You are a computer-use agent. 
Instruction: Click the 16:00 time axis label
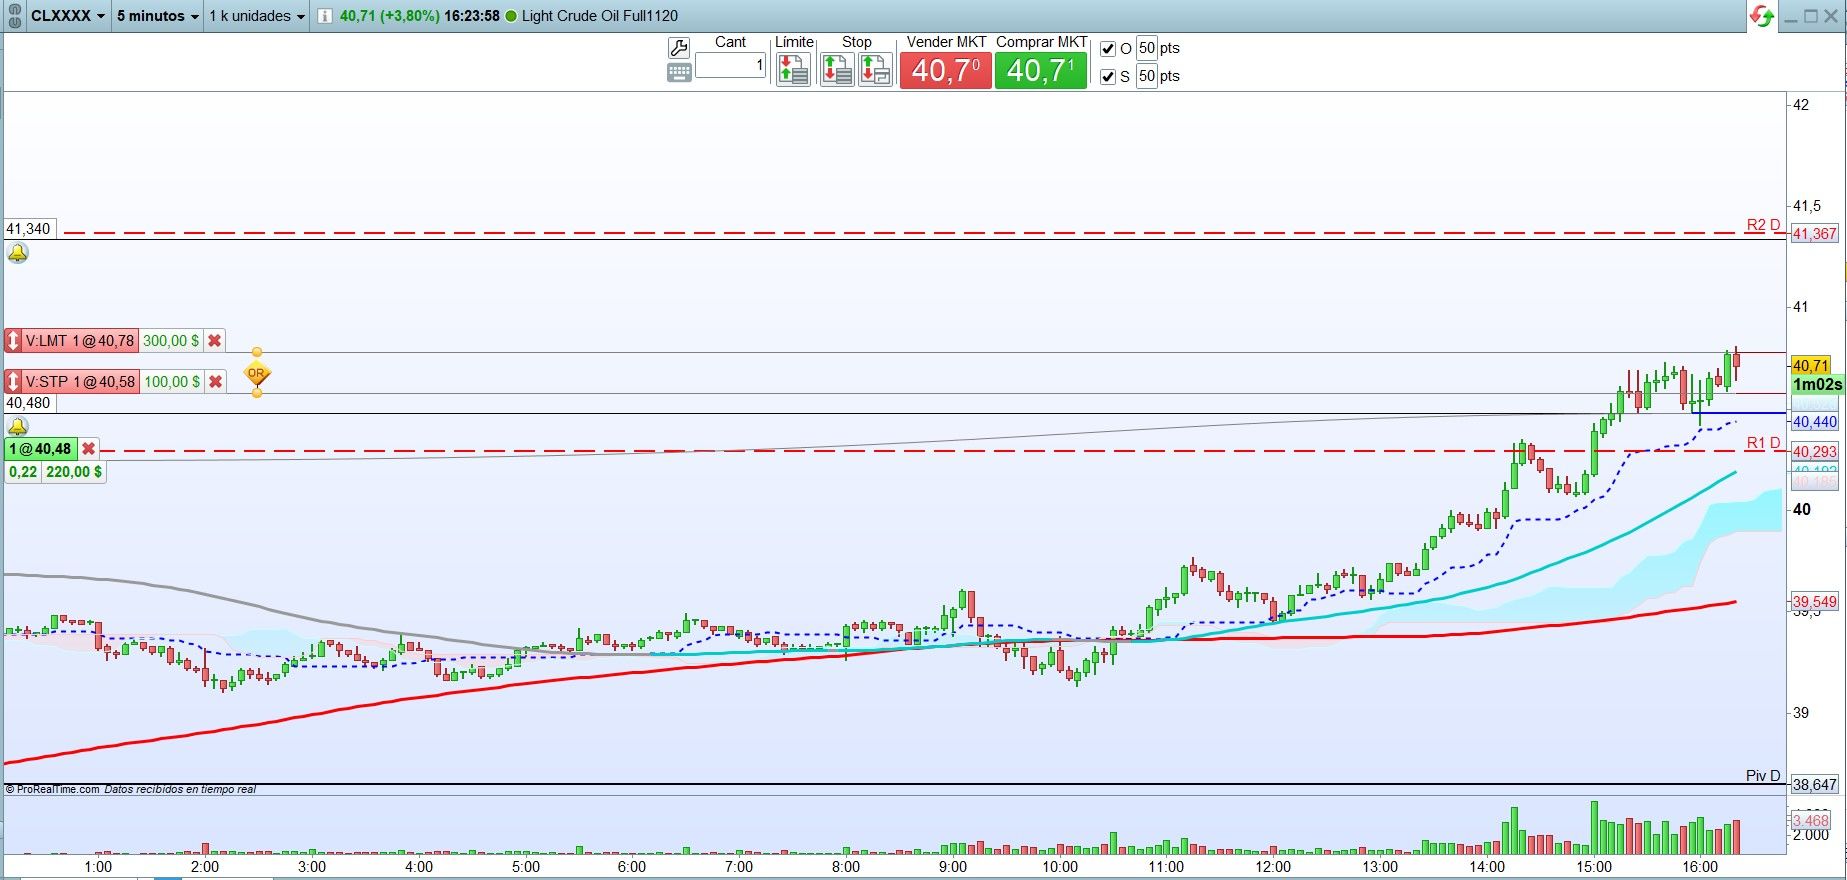[x=1700, y=867]
